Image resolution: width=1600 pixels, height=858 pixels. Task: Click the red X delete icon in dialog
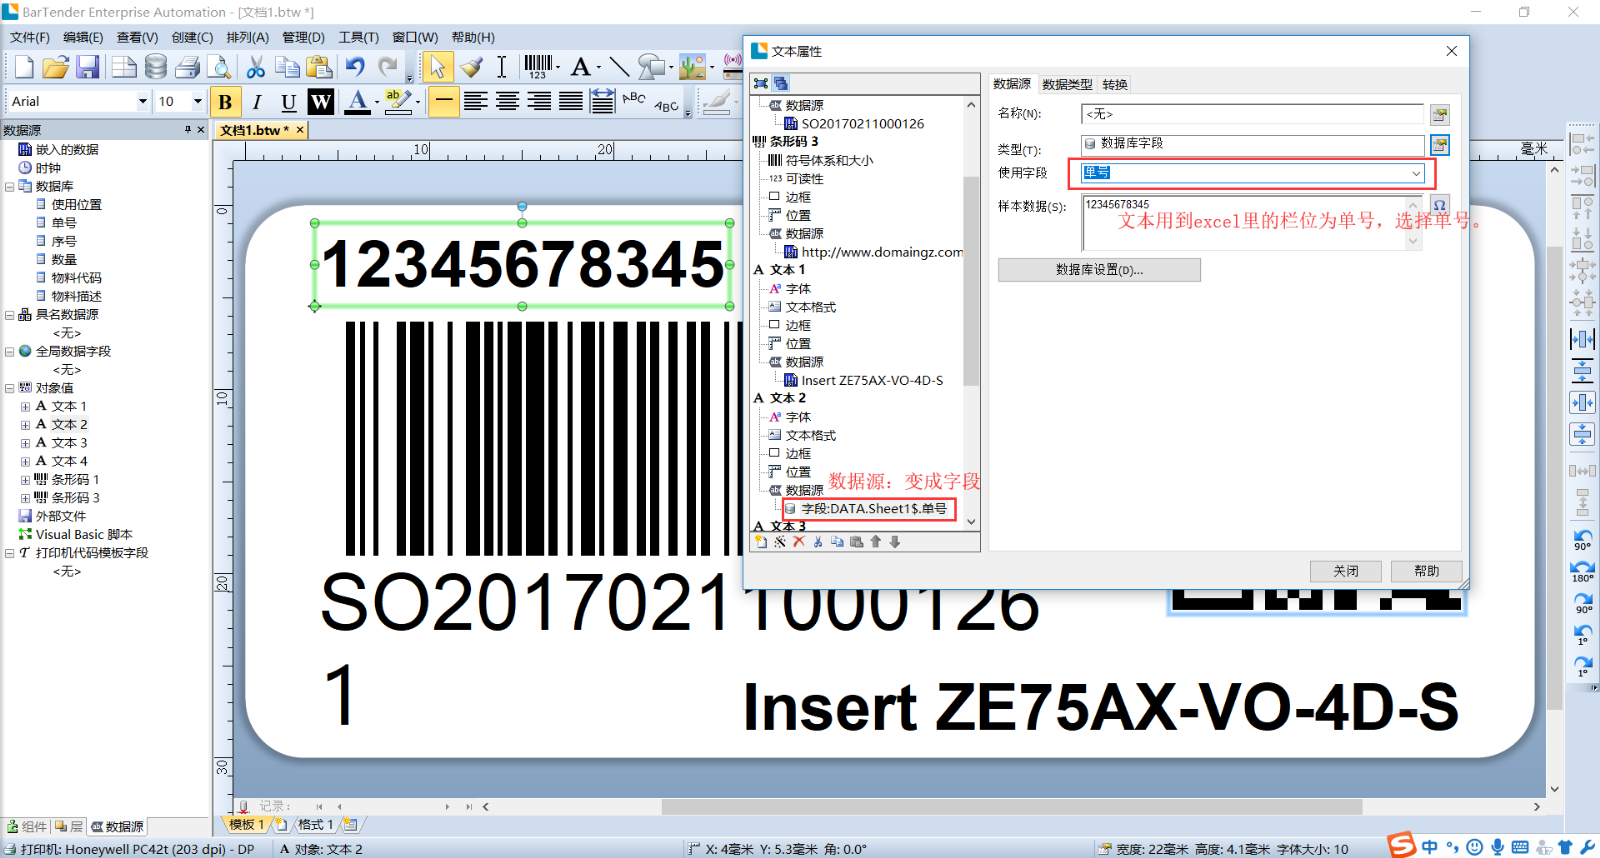coord(798,542)
